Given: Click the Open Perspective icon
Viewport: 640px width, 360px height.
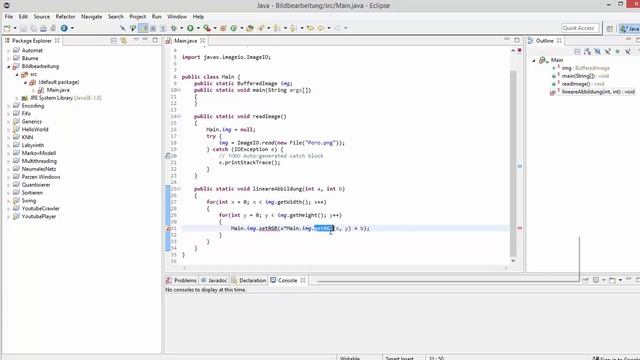Looking at the screenshot, I should [x=610, y=28].
